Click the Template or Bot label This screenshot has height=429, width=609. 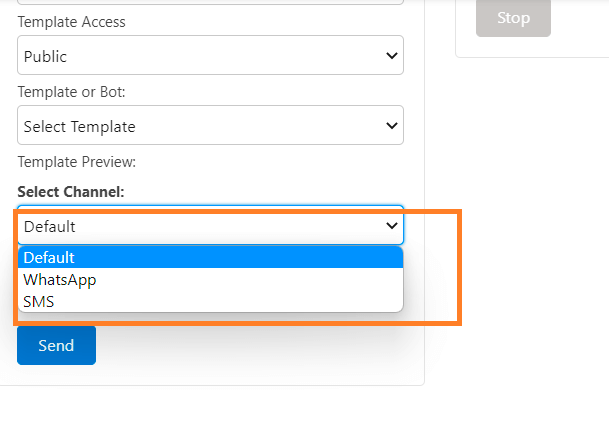(71, 91)
